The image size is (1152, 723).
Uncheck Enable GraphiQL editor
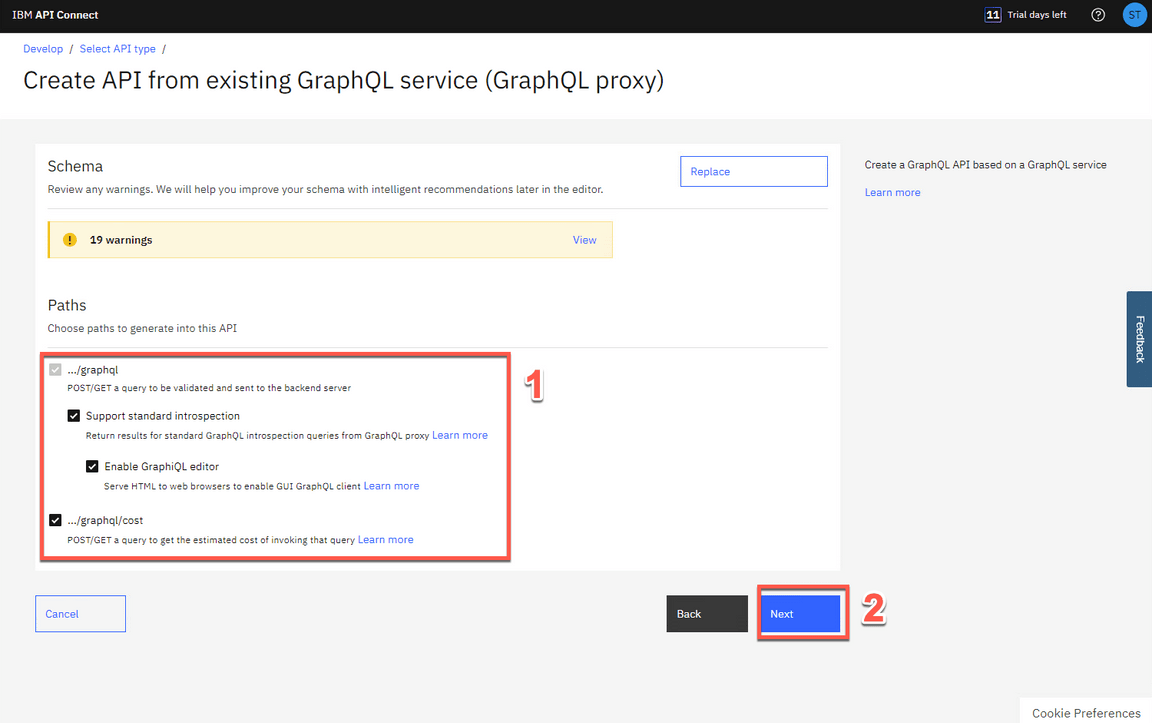click(x=92, y=467)
